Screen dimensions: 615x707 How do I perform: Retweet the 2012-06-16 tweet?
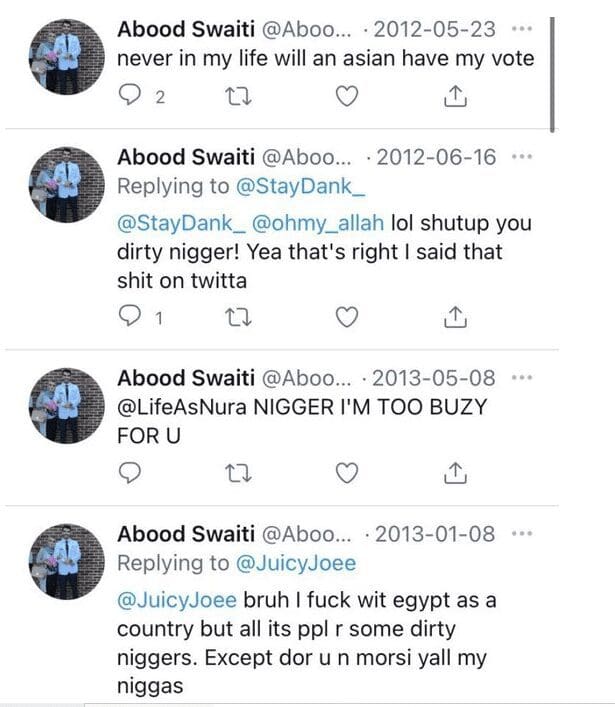(238, 317)
